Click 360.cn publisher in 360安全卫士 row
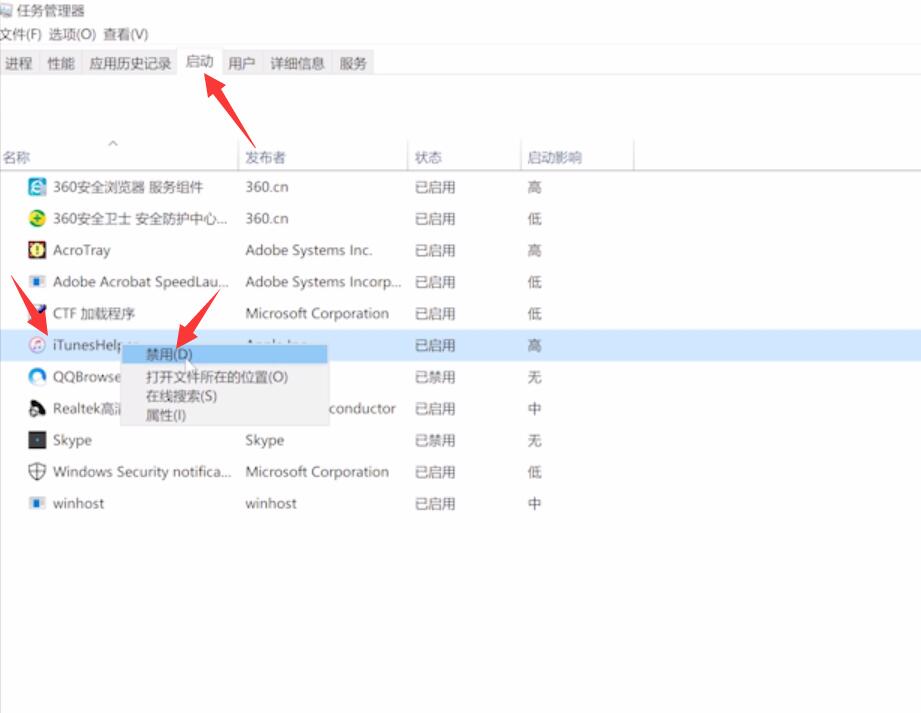 [x=267, y=219]
